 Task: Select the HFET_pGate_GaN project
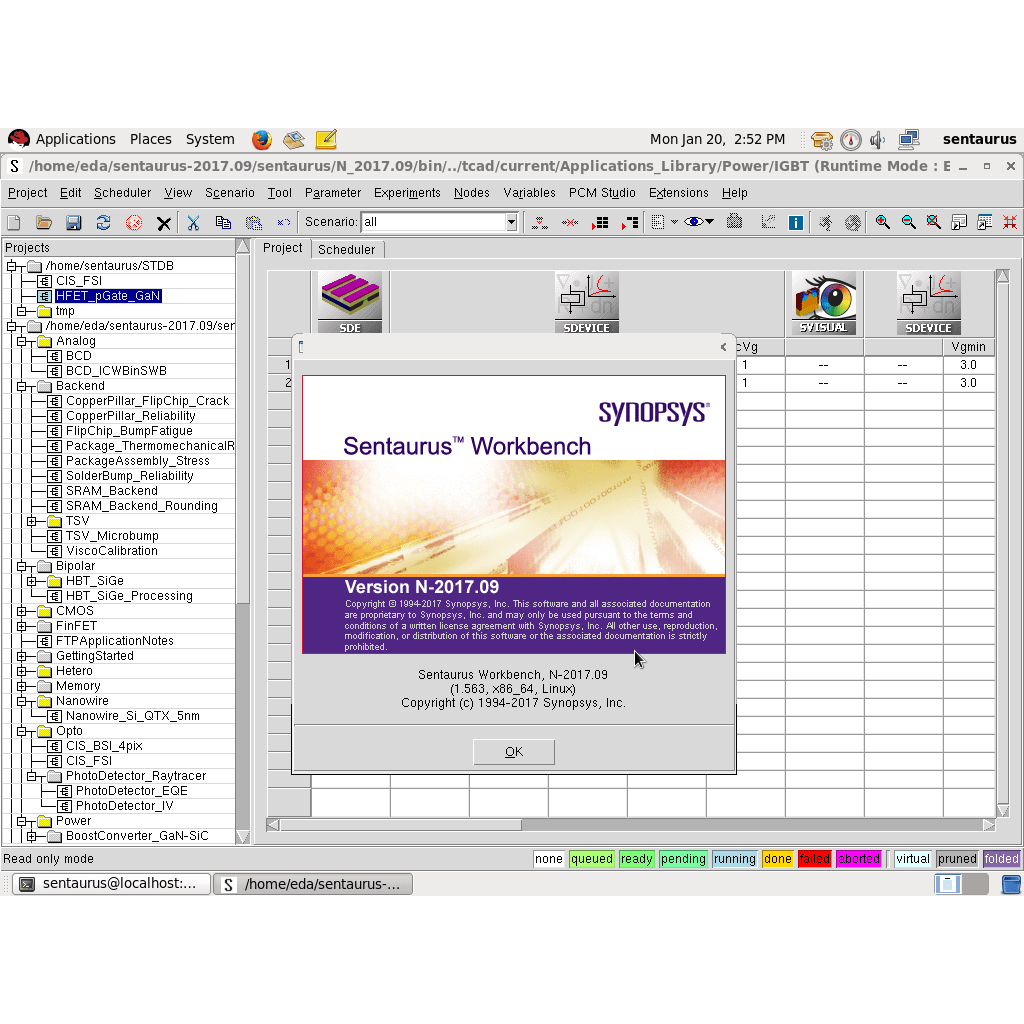[108, 296]
